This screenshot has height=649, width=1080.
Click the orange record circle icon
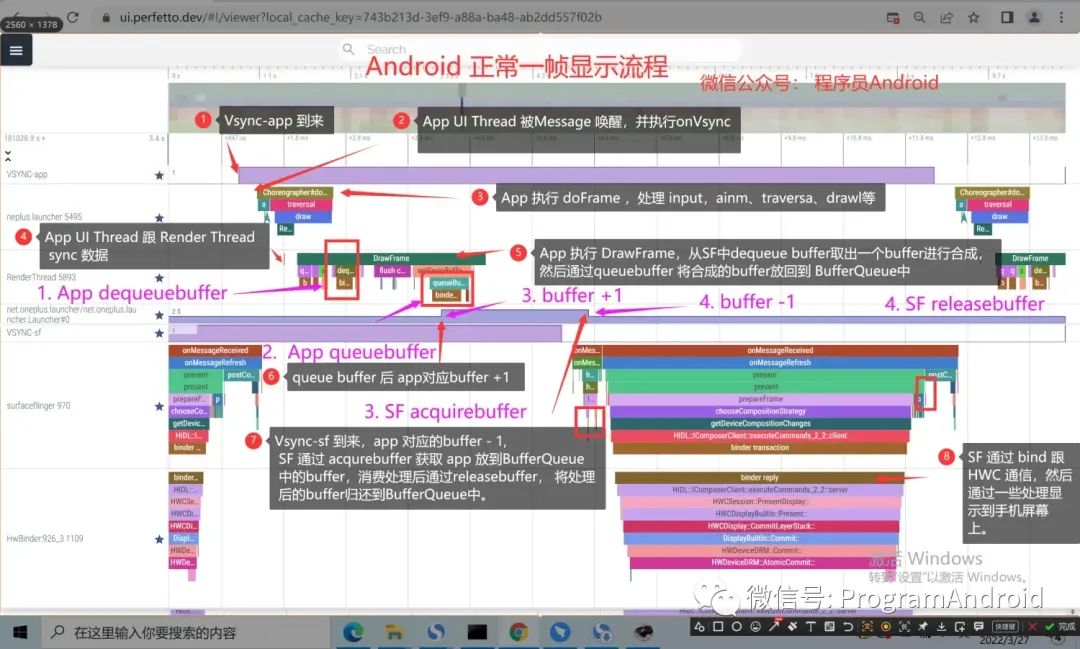click(886, 627)
